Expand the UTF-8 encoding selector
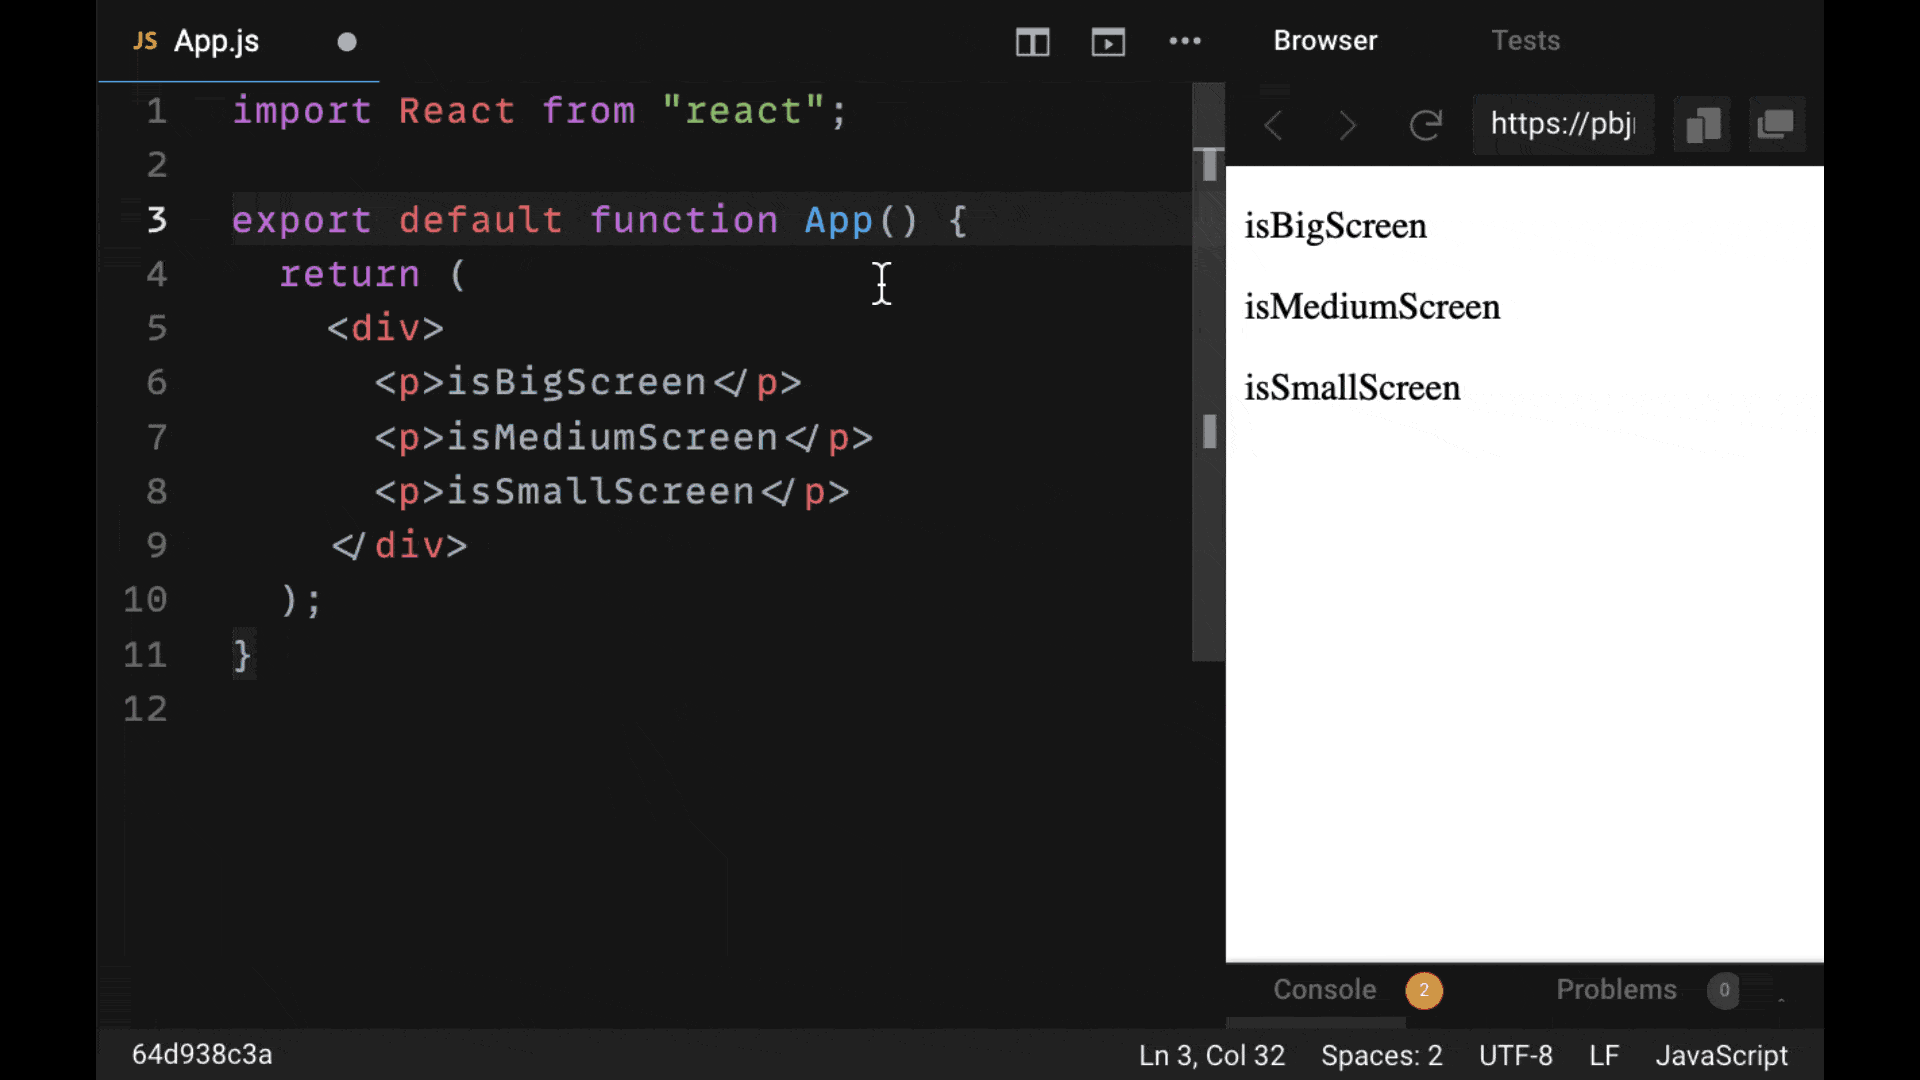The height and width of the screenshot is (1080, 1920). click(x=1515, y=1054)
